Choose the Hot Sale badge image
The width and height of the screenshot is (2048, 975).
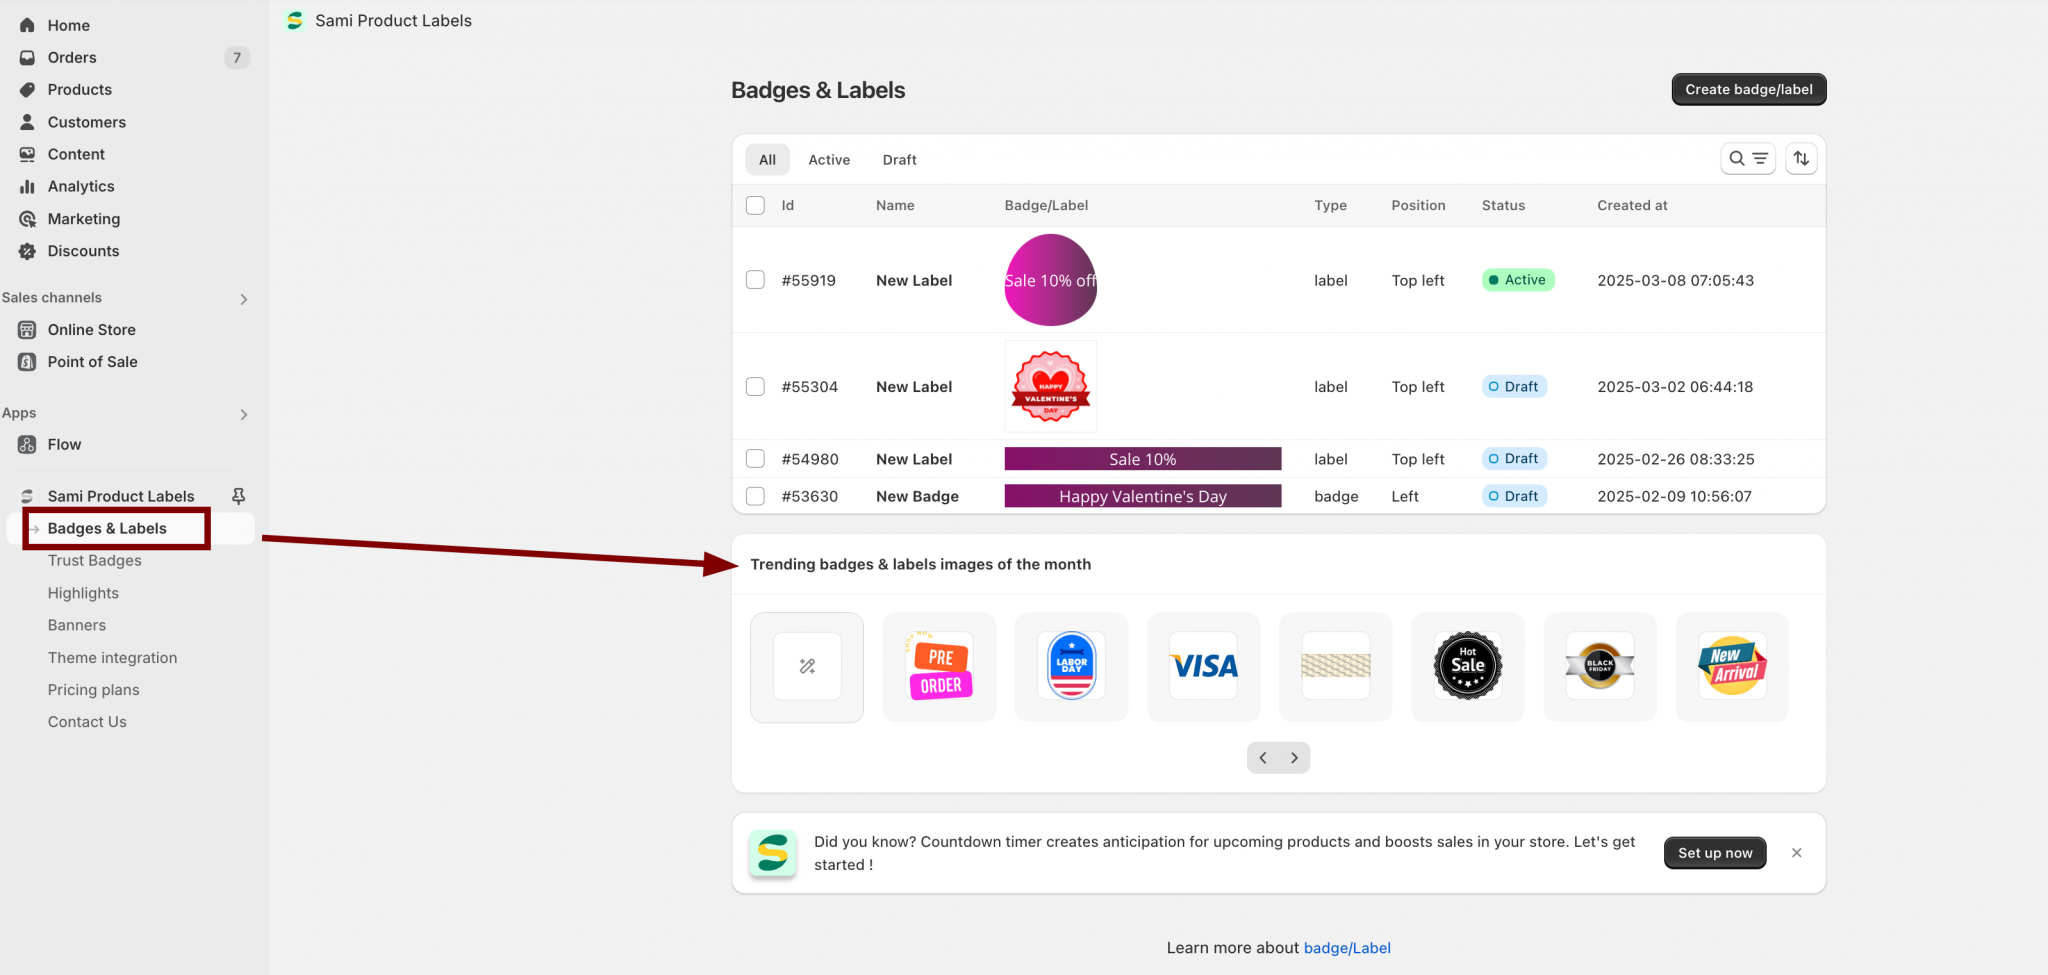(1467, 667)
